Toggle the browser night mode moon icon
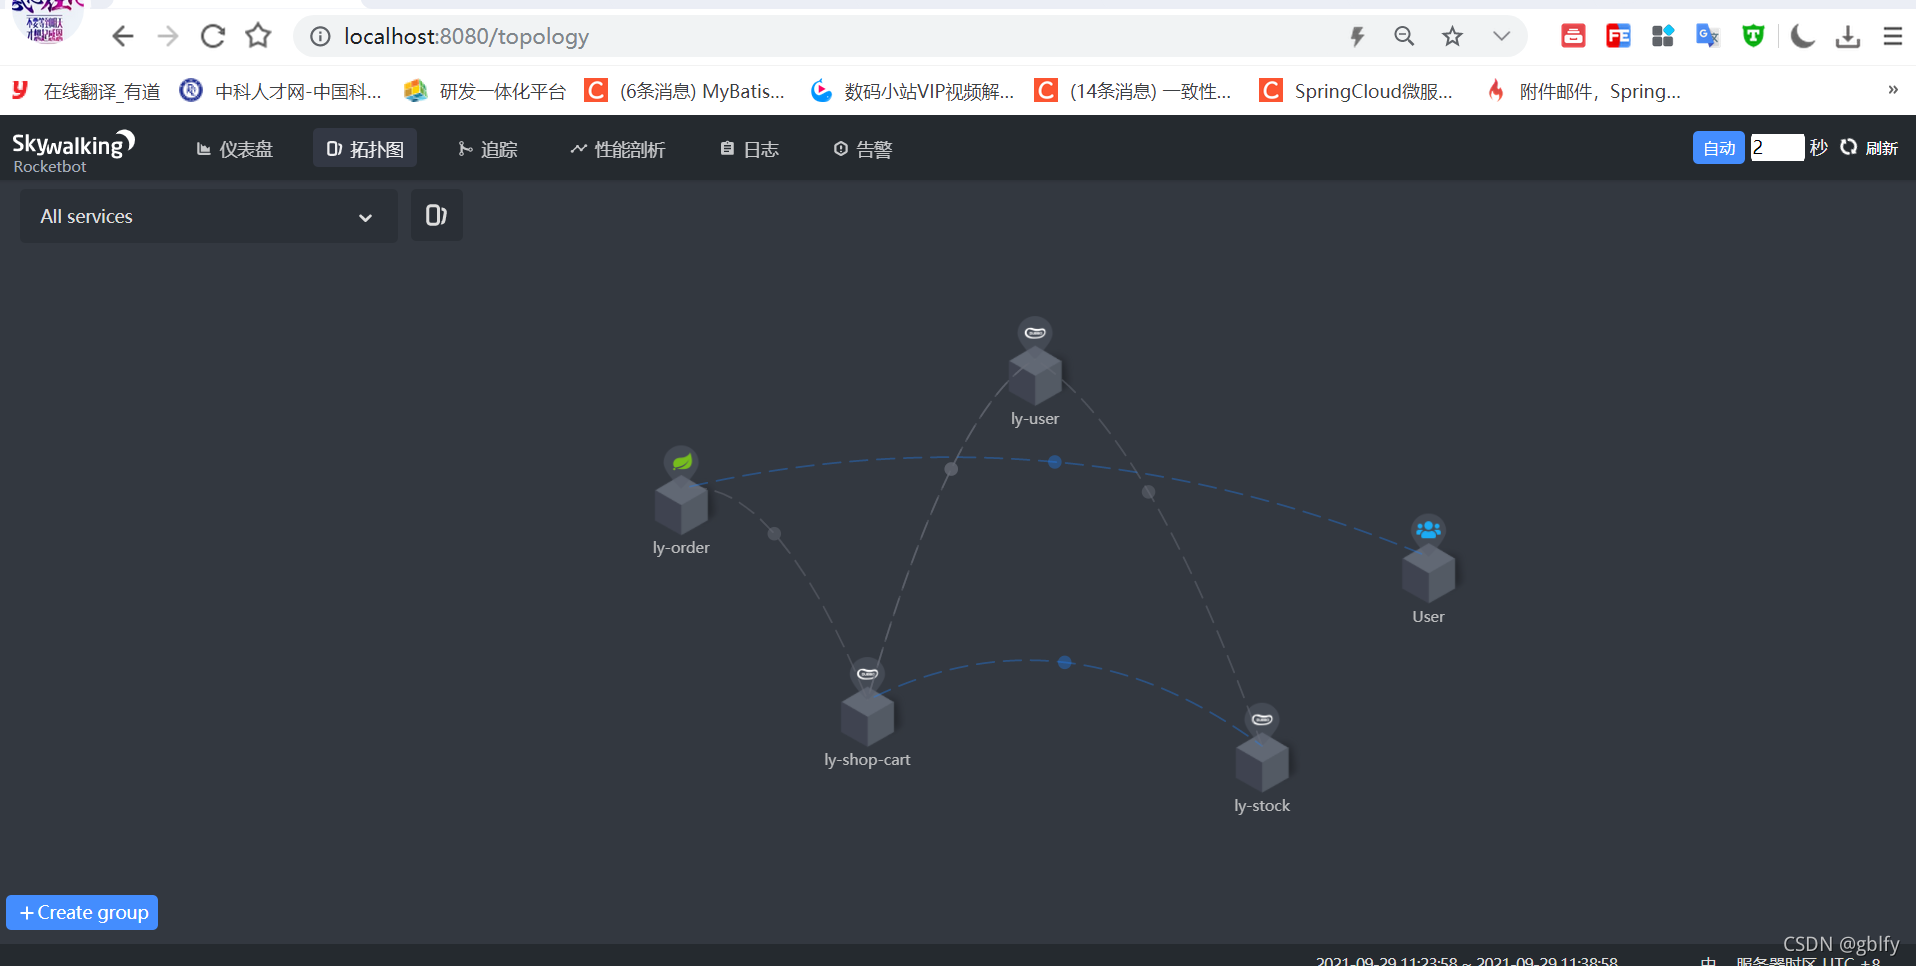1916x966 pixels. (x=1802, y=37)
